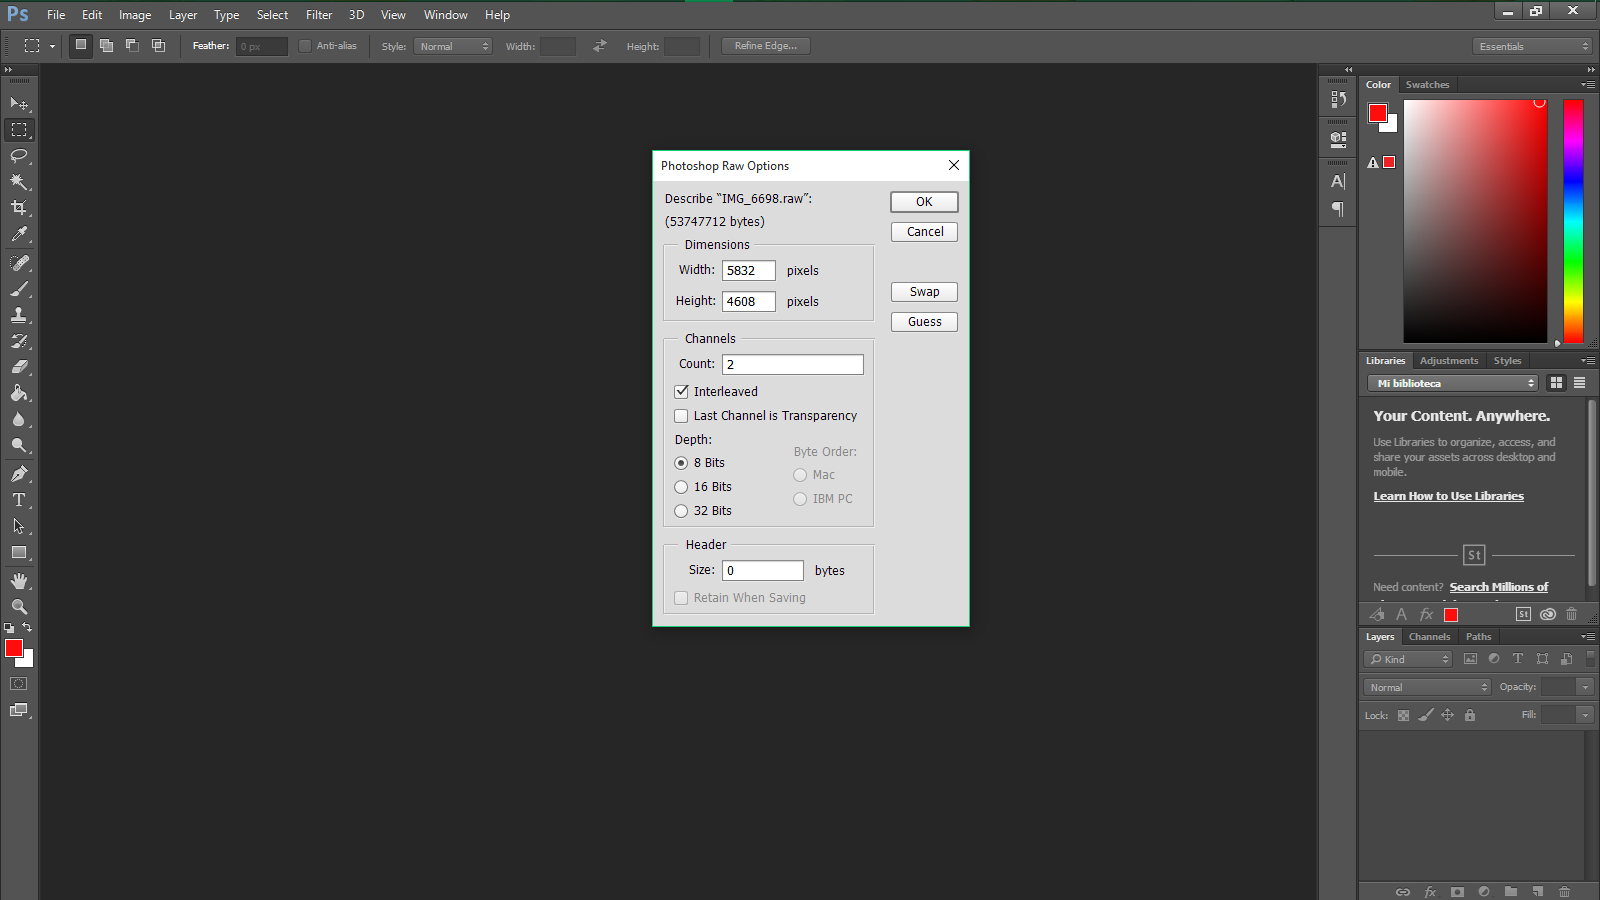
Task: Select 16 Bits depth option
Action: [x=682, y=487]
